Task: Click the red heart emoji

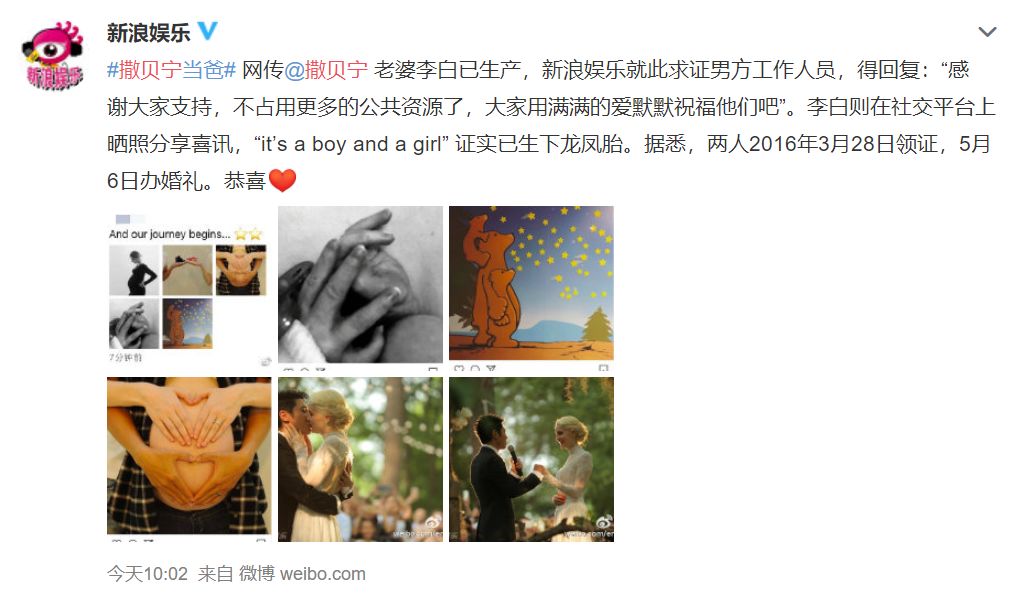Action: (x=282, y=180)
